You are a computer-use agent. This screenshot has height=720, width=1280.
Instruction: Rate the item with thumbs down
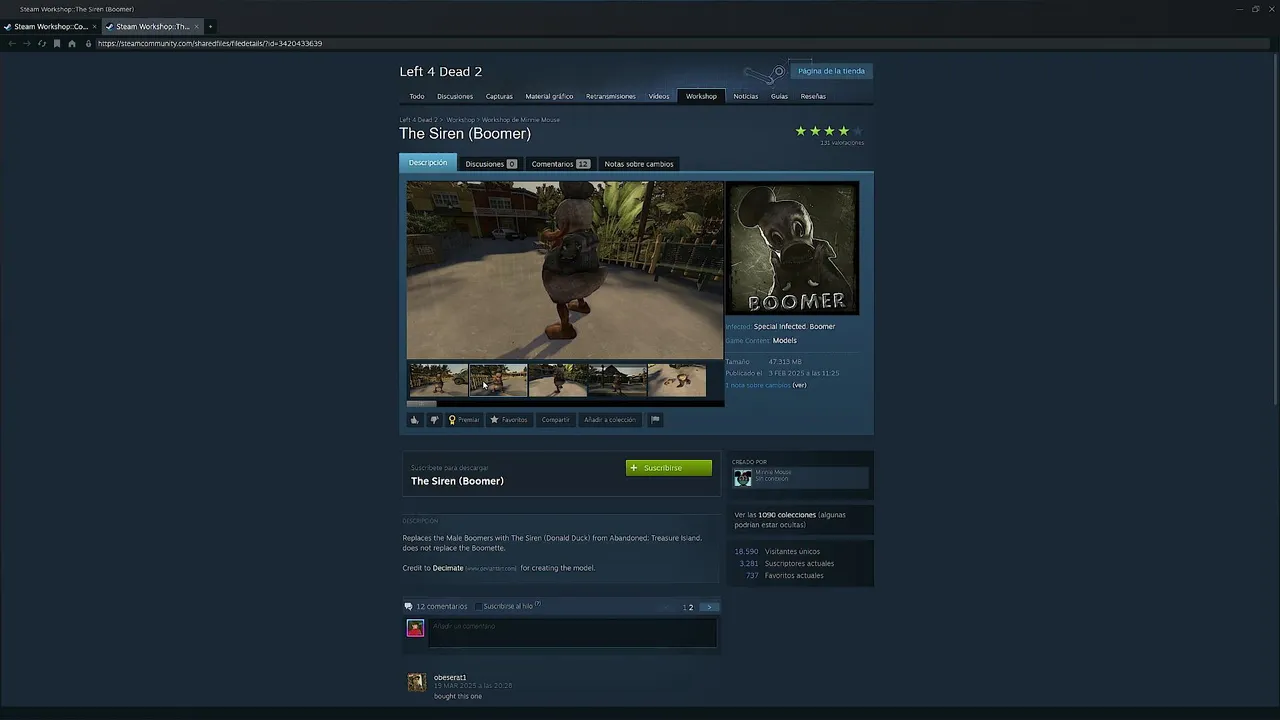coord(434,420)
